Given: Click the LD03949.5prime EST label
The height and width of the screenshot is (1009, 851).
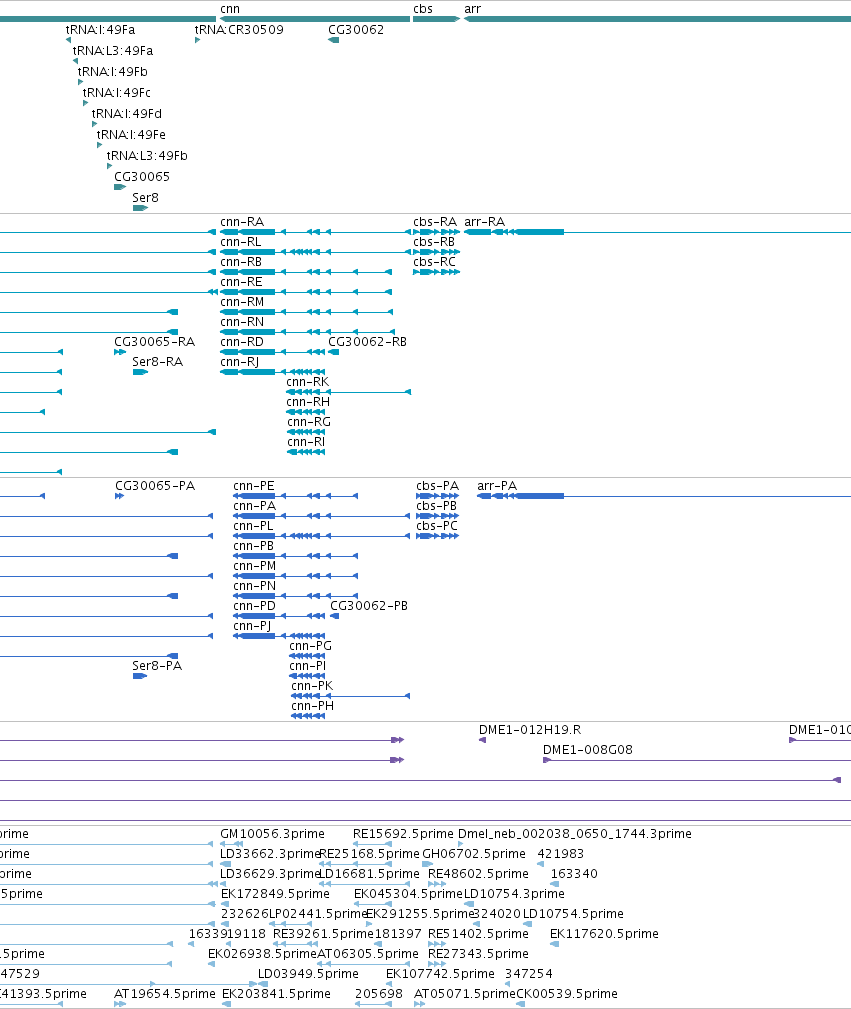Looking at the screenshot, I should pyautogui.click(x=308, y=974).
